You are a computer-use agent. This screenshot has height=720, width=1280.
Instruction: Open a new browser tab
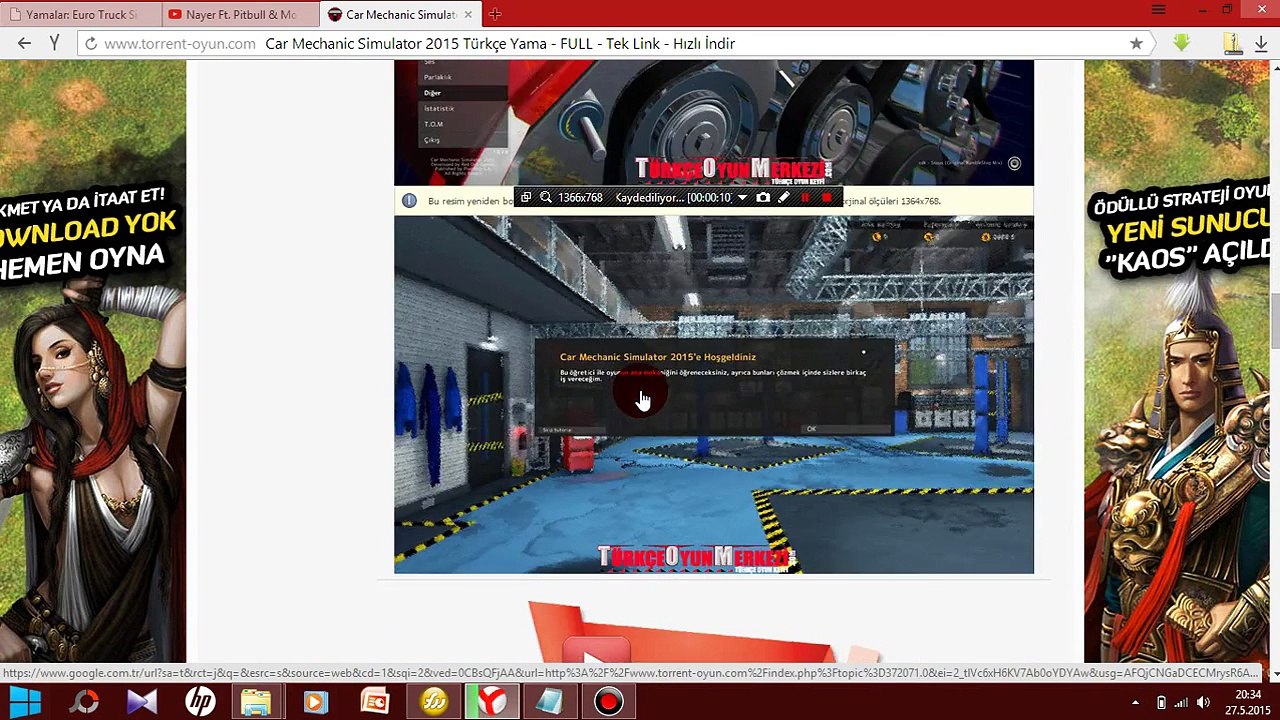click(x=495, y=14)
